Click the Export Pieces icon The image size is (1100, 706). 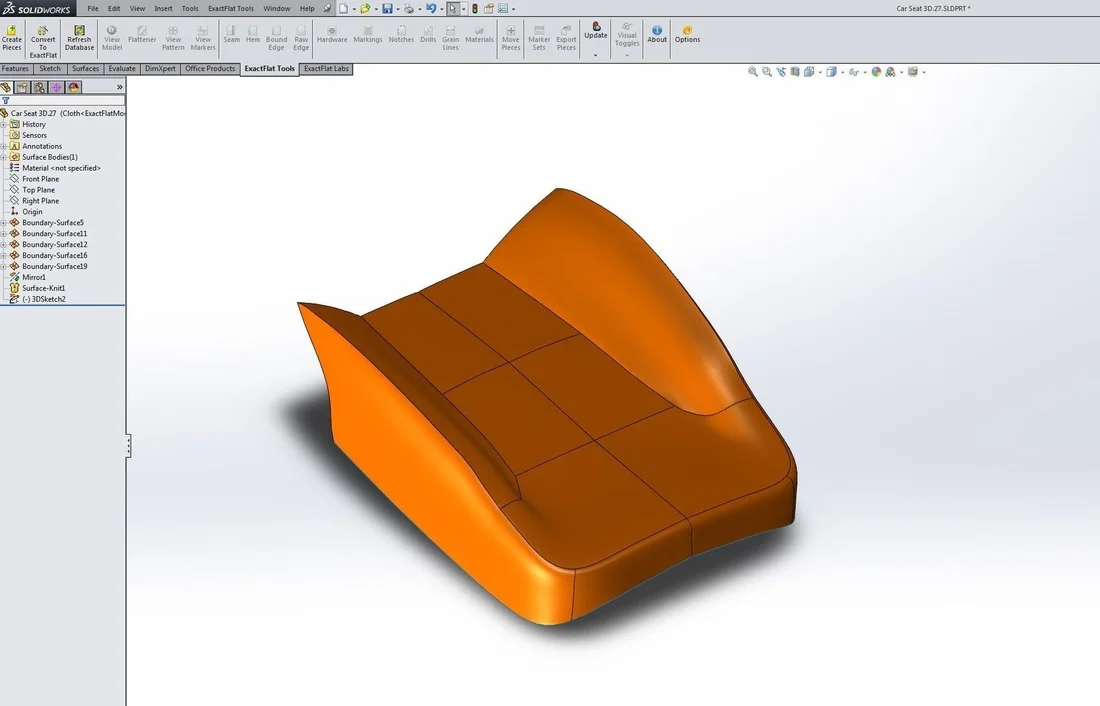coord(566,38)
